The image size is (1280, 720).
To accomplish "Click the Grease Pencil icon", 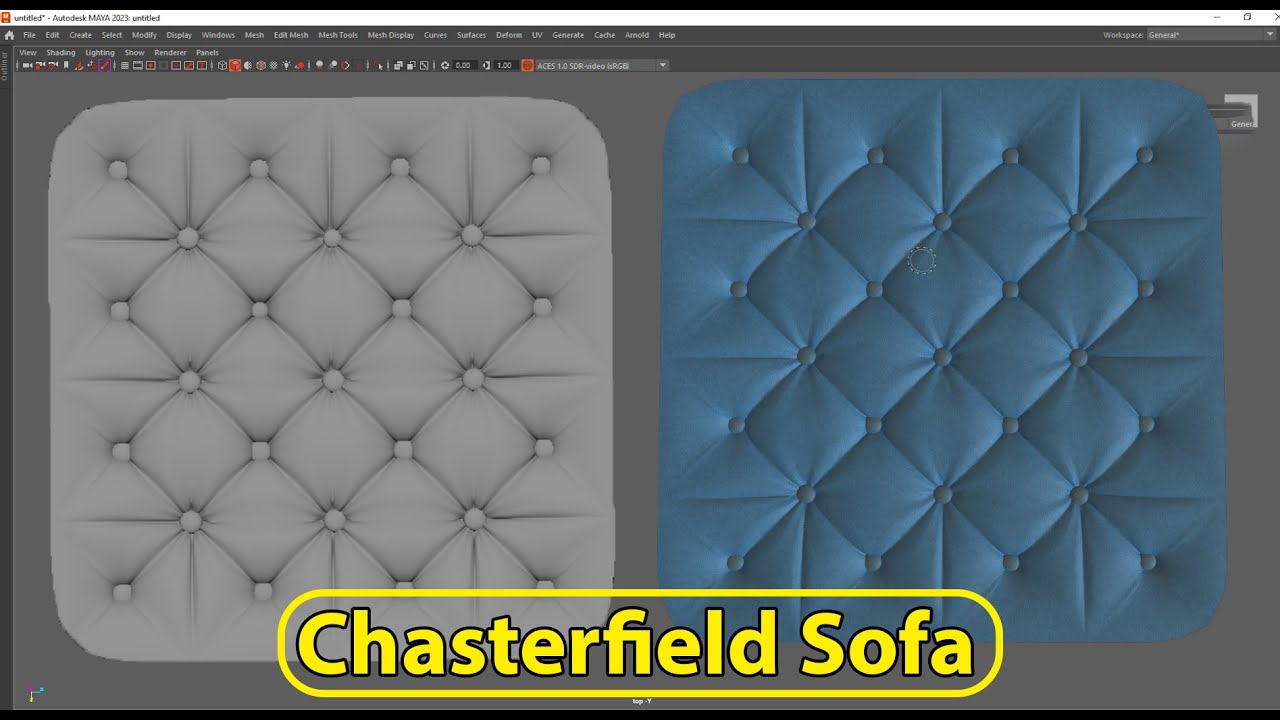I will coord(104,65).
